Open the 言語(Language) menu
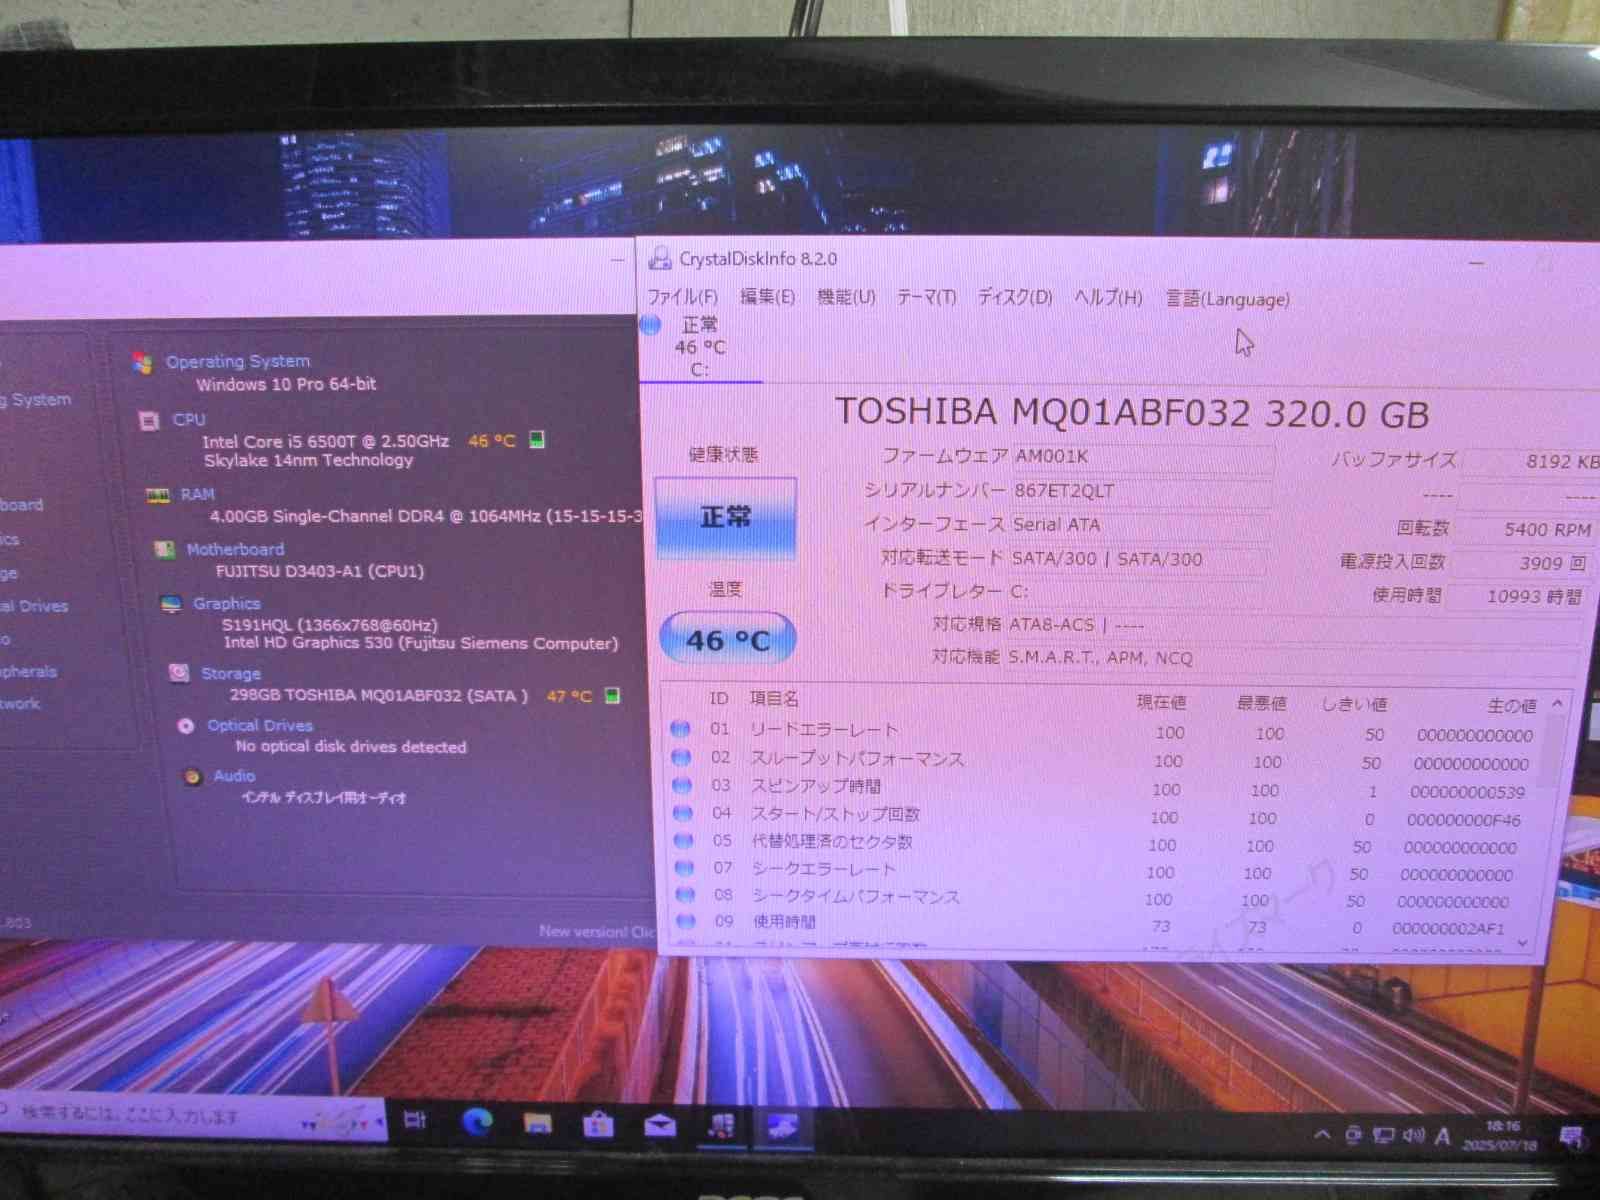Screen dimensions: 1600x1200 pyautogui.click(x=1227, y=299)
